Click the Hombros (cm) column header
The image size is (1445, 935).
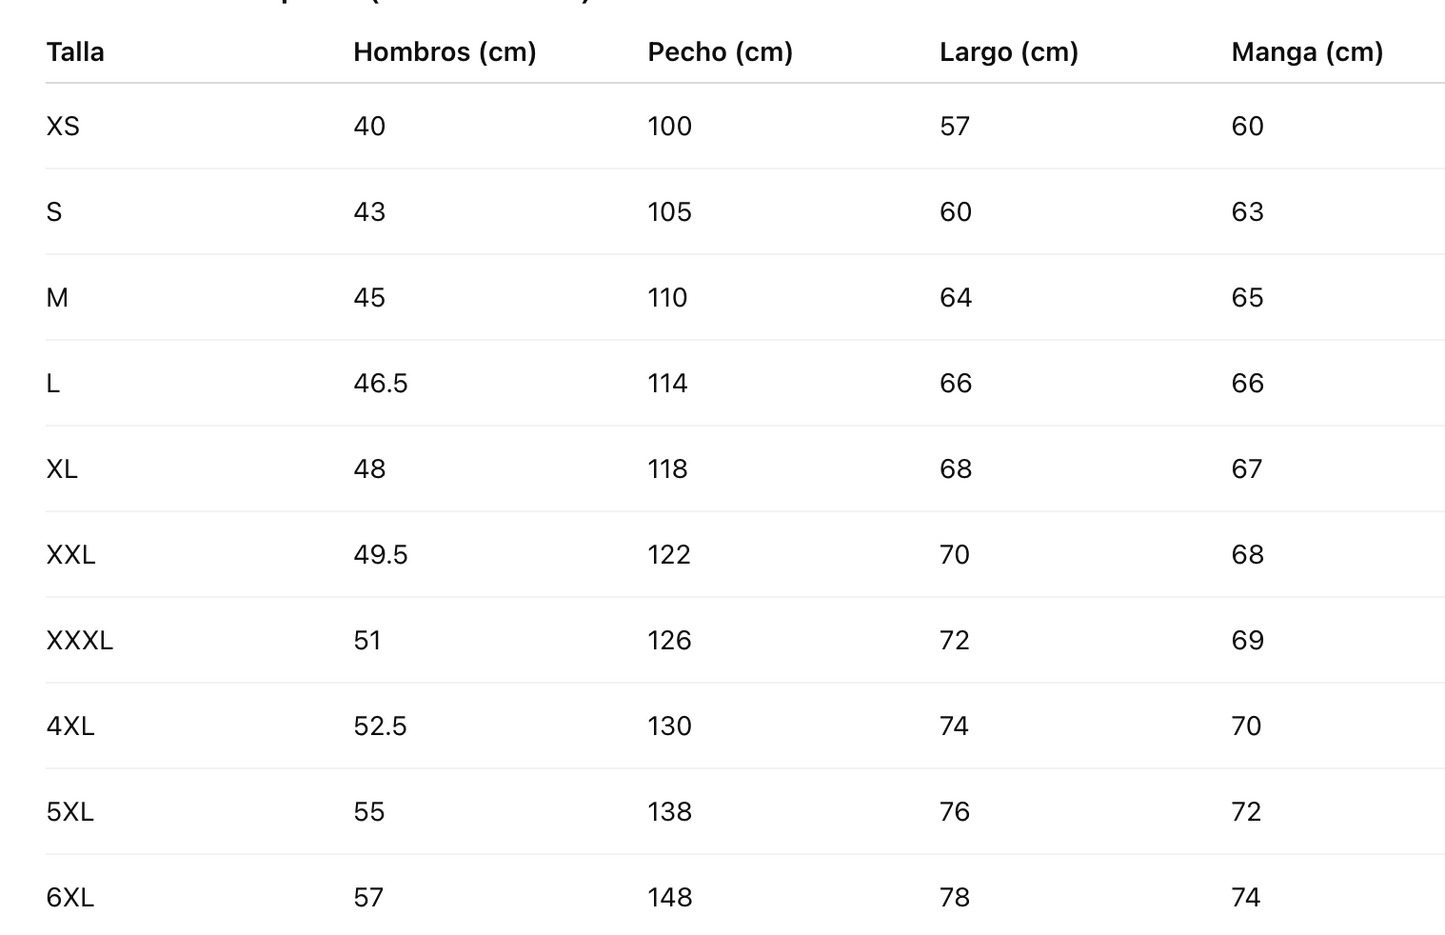point(444,52)
